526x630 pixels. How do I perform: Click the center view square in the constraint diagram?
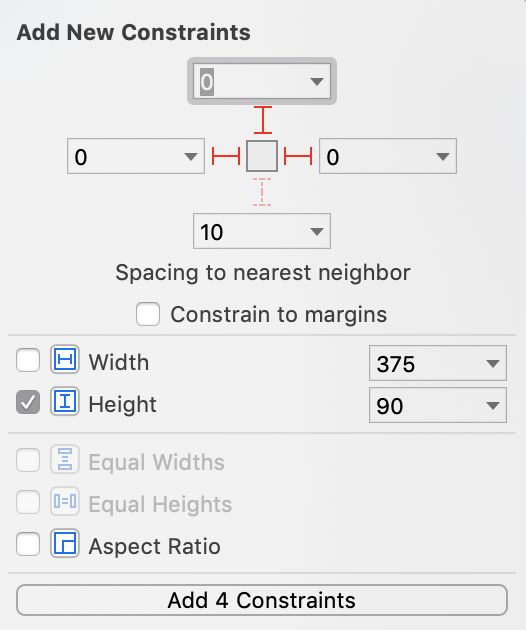[262, 156]
